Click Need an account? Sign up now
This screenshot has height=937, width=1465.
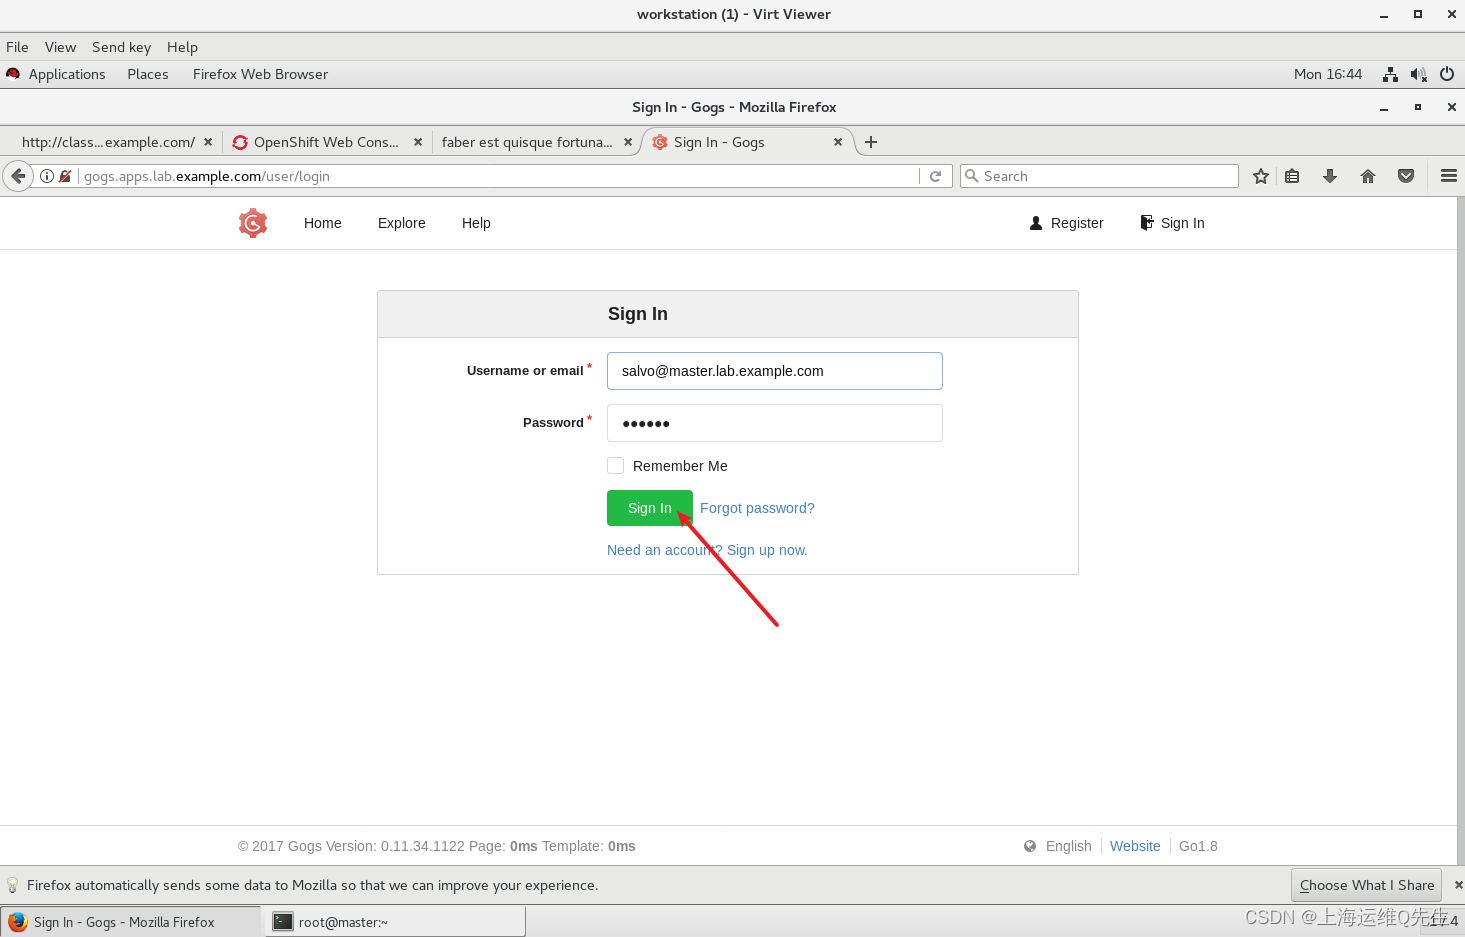point(707,550)
